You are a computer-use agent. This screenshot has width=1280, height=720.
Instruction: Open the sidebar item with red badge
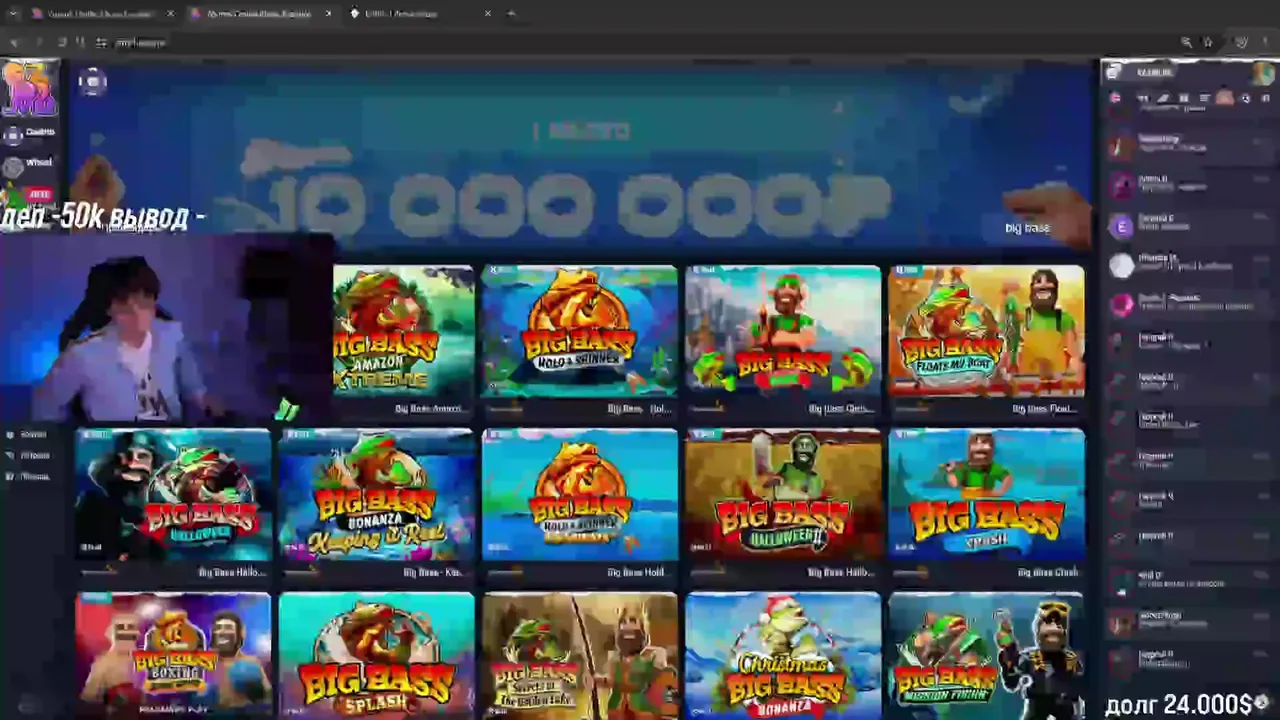[29, 196]
